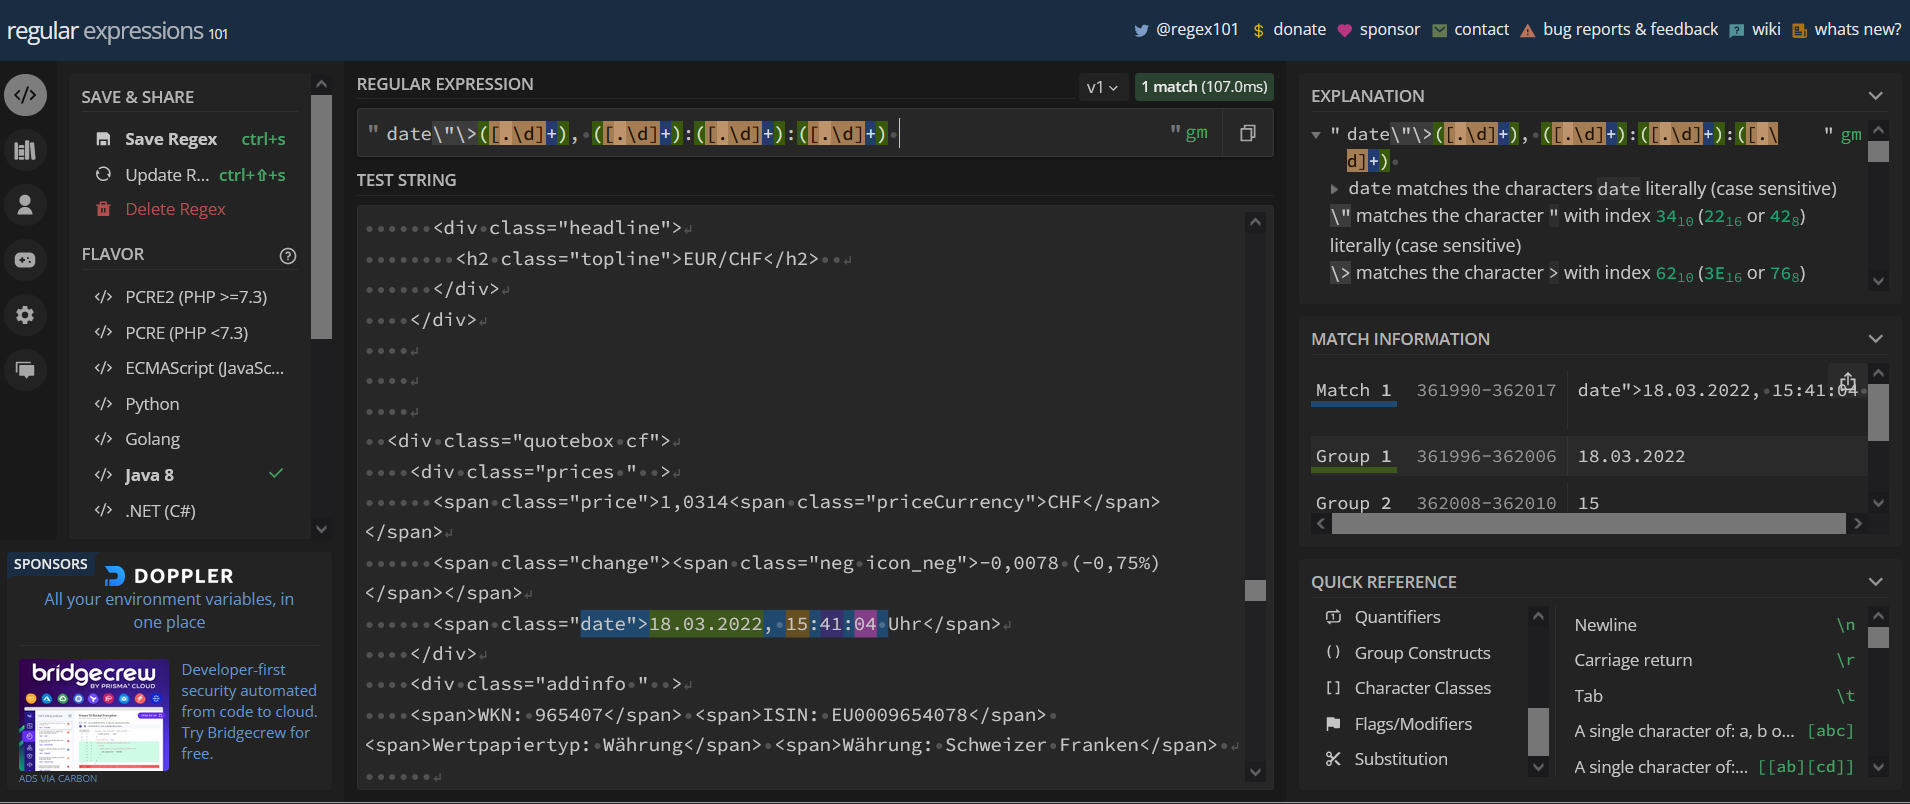Collapse the Quick Reference panel chevron
The height and width of the screenshot is (804, 1910).
[1875, 582]
